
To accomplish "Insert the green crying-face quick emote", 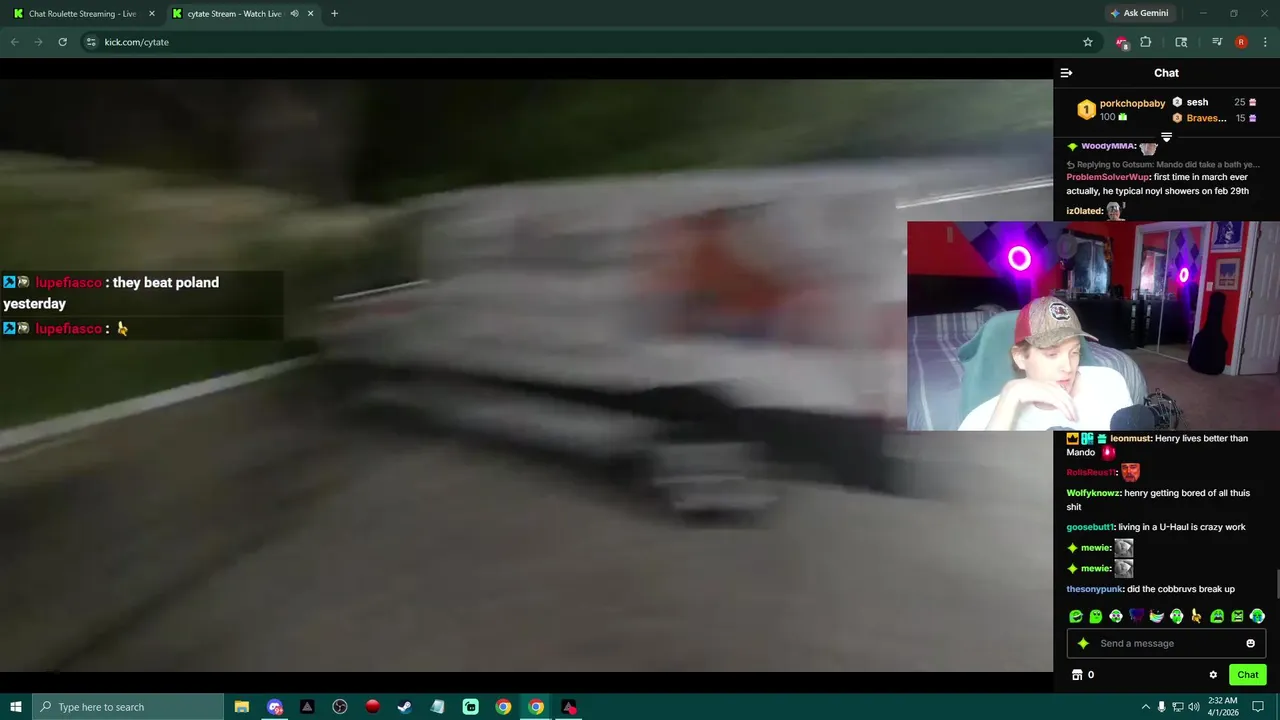I will click(x=1217, y=617).
